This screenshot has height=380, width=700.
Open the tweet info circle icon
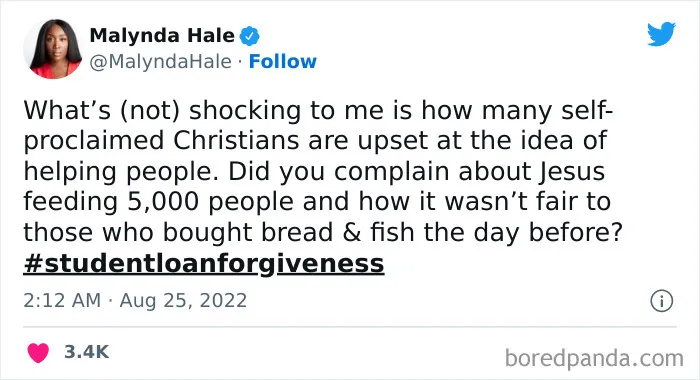[x=661, y=301]
